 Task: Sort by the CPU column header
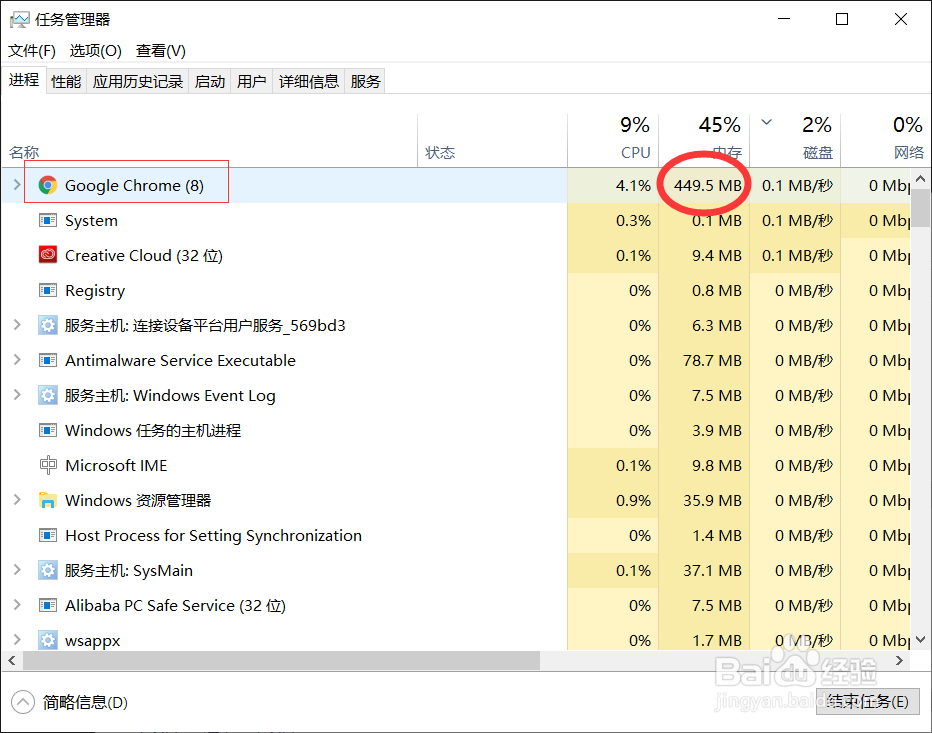click(613, 141)
